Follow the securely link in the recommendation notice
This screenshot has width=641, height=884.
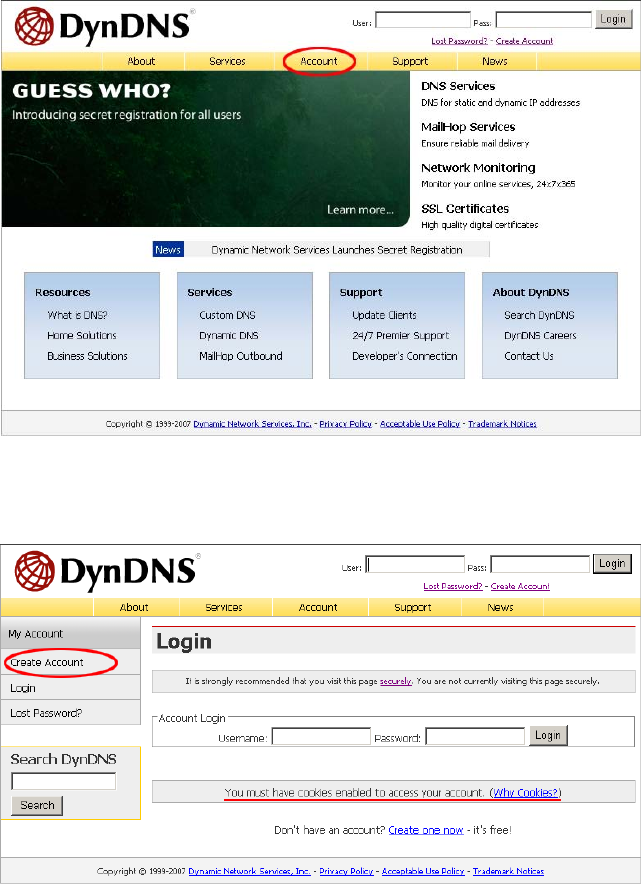coord(396,681)
